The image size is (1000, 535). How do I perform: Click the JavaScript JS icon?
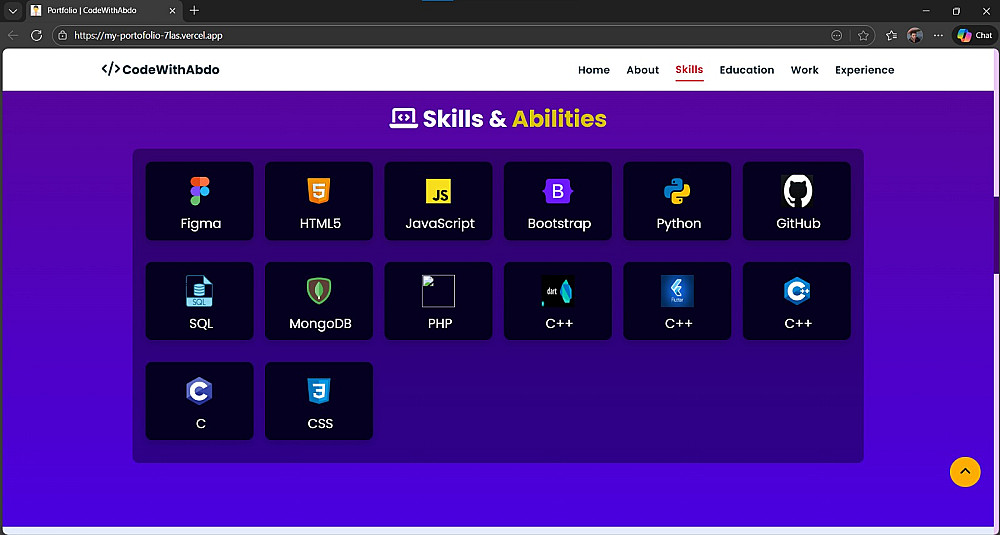tap(438, 191)
